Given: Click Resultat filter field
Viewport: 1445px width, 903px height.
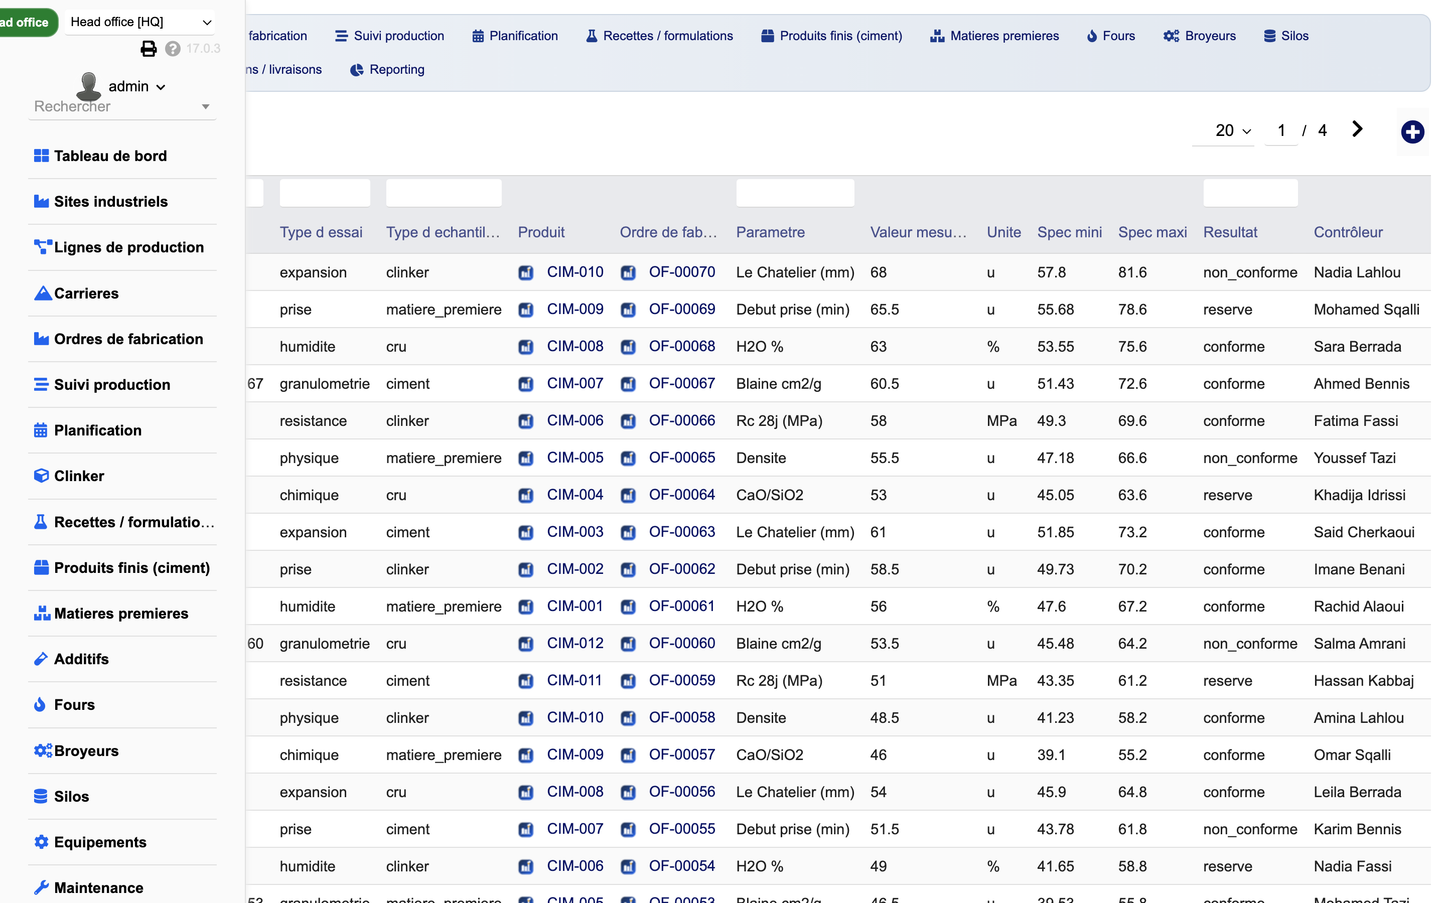Looking at the screenshot, I should [x=1250, y=193].
